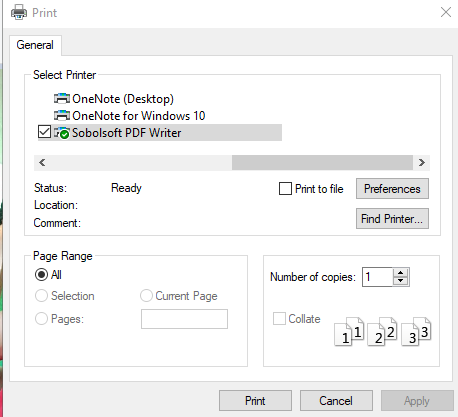Click printer list scroll right arrow

tap(422, 163)
